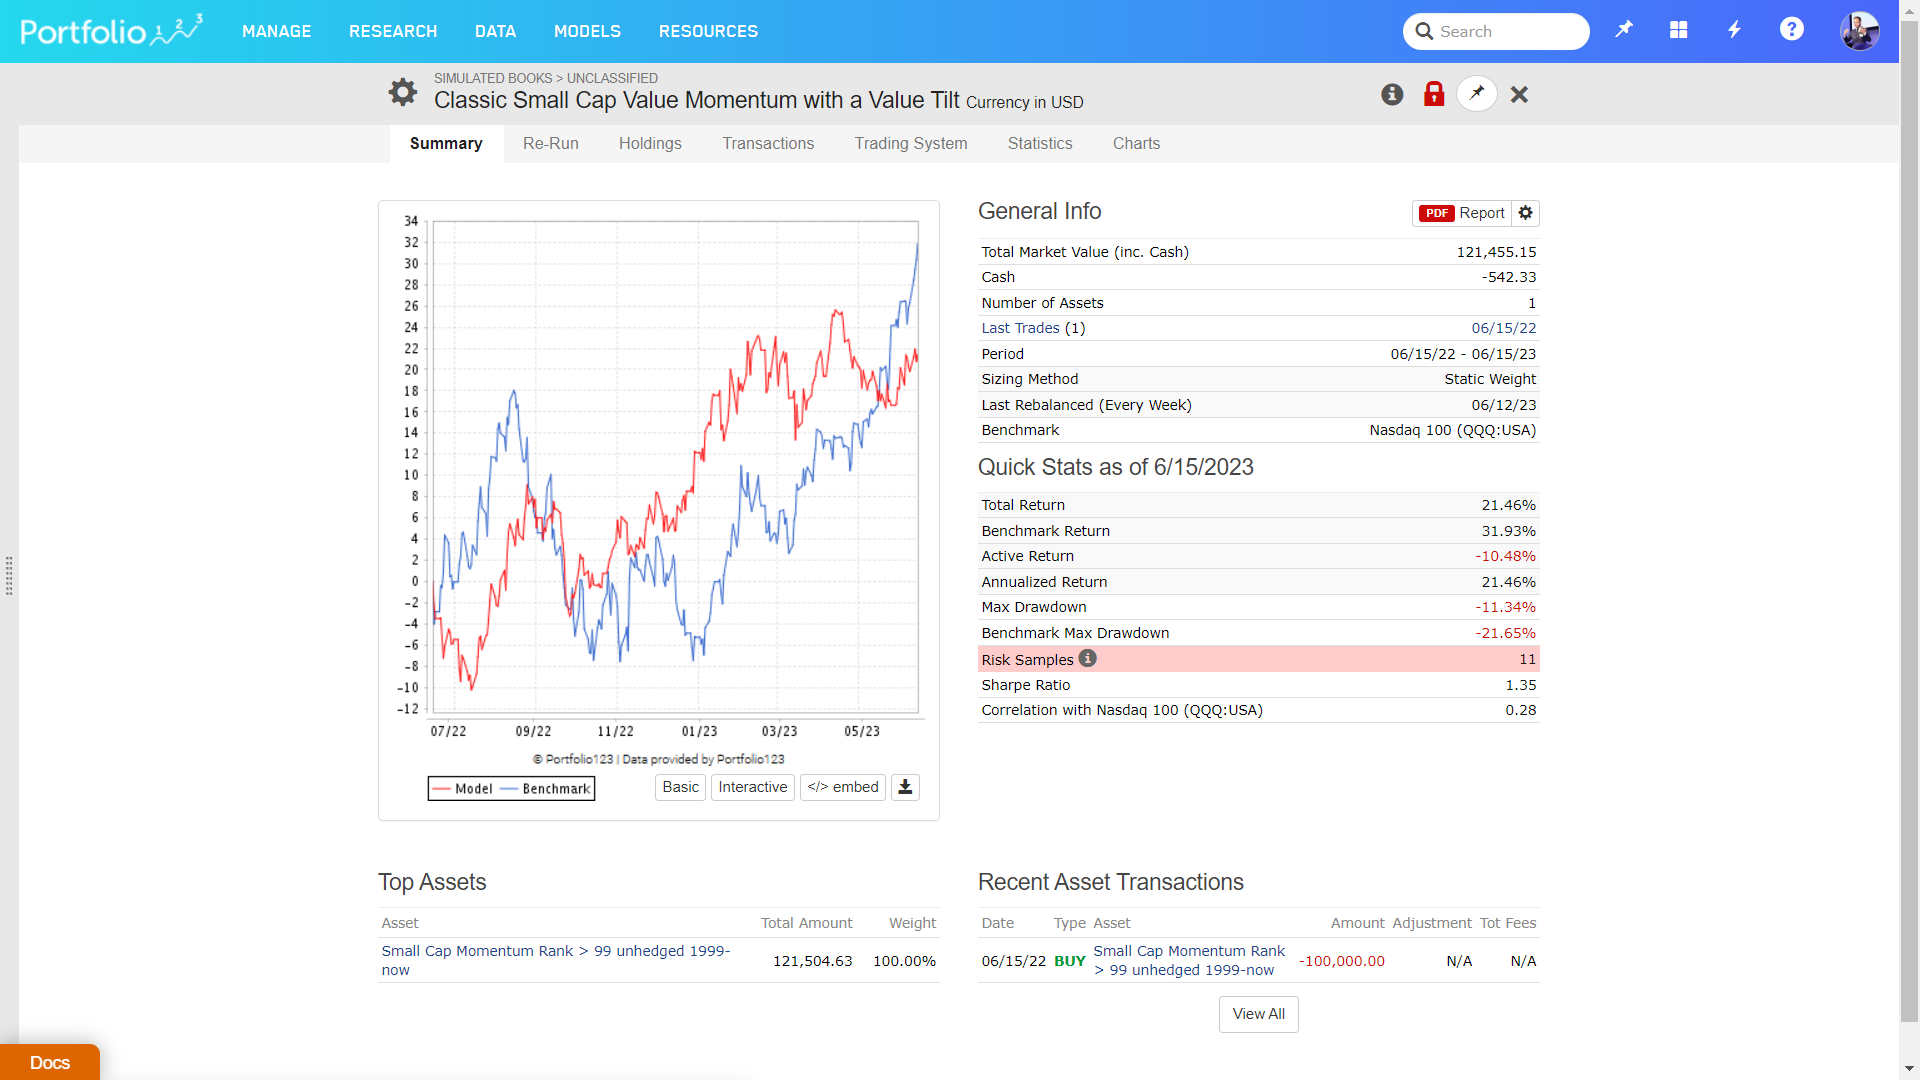Image resolution: width=1920 pixels, height=1080 pixels.
Task: Click the View All transactions button
Action: [x=1258, y=1013]
